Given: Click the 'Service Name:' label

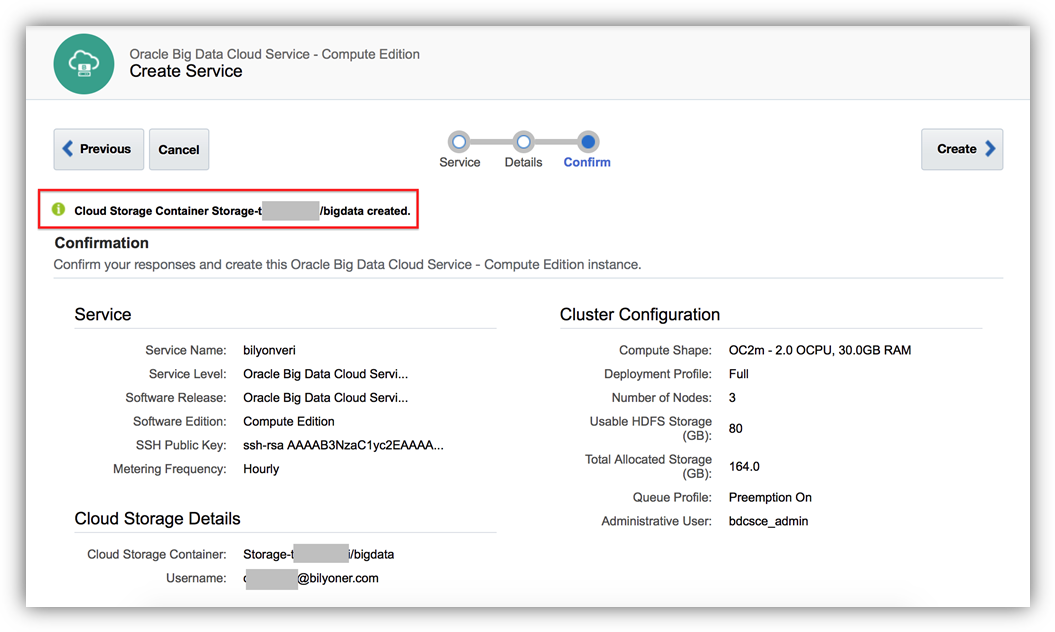Looking at the screenshot, I should [x=186, y=350].
